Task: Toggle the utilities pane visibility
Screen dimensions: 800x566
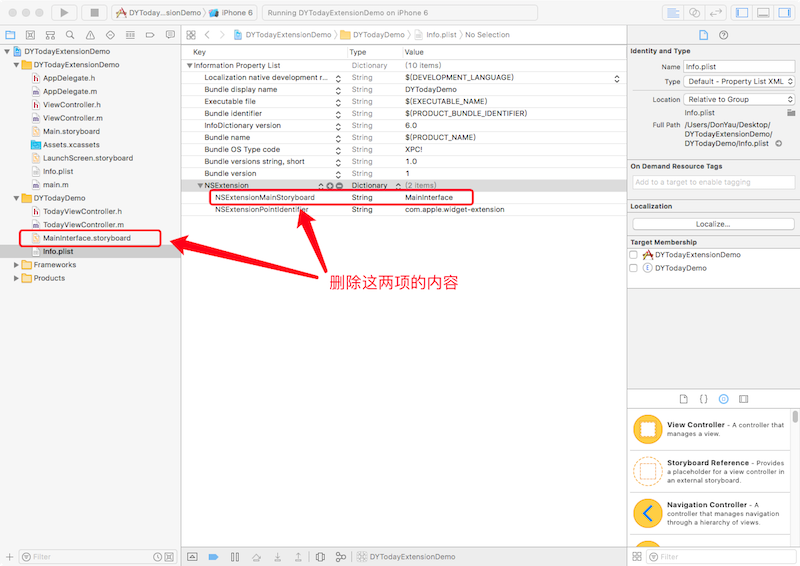Action: tap(784, 13)
